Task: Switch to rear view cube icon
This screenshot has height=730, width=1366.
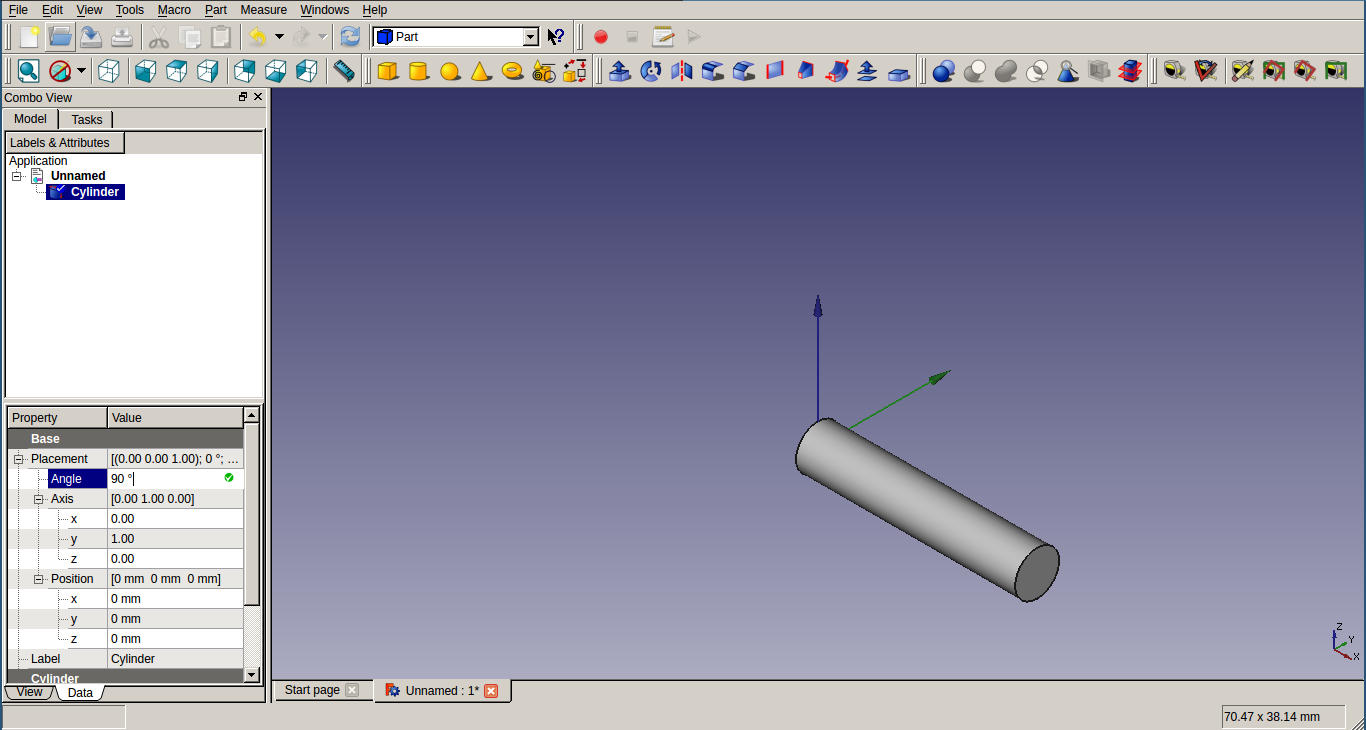Action: (245, 71)
